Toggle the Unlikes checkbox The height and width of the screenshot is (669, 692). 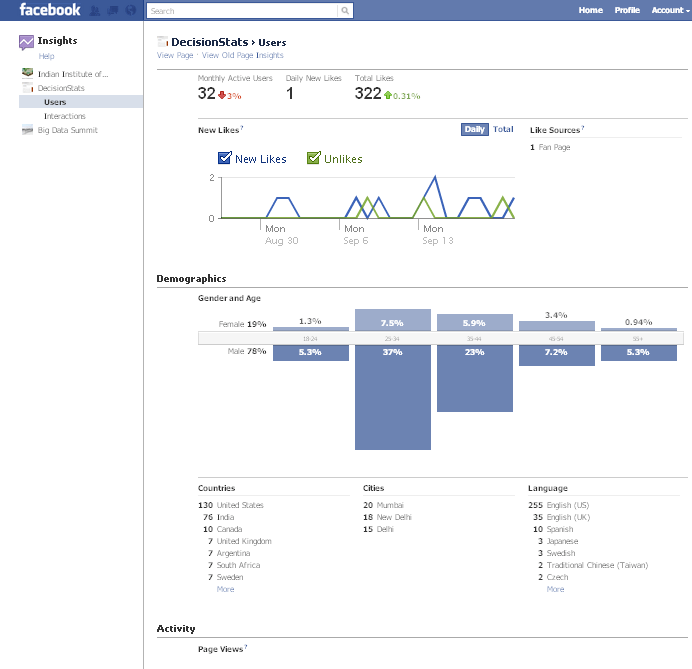(x=314, y=158)
